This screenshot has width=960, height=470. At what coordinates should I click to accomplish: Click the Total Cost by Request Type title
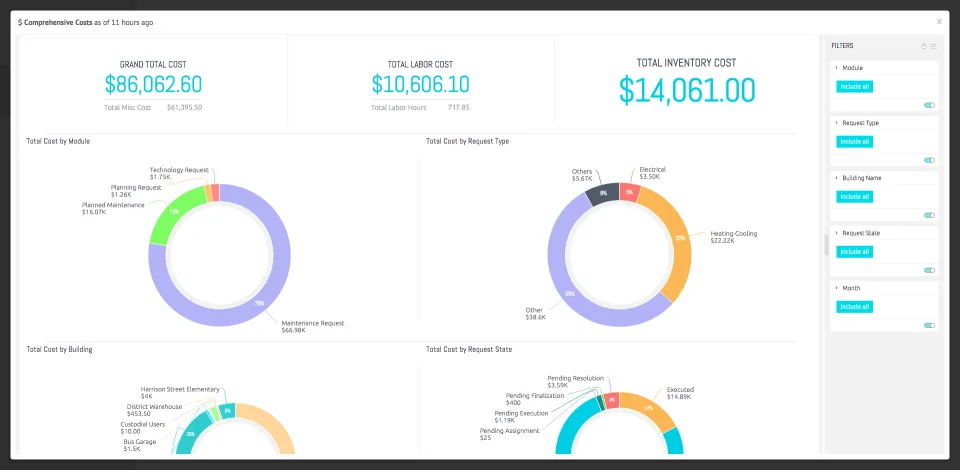467,141
